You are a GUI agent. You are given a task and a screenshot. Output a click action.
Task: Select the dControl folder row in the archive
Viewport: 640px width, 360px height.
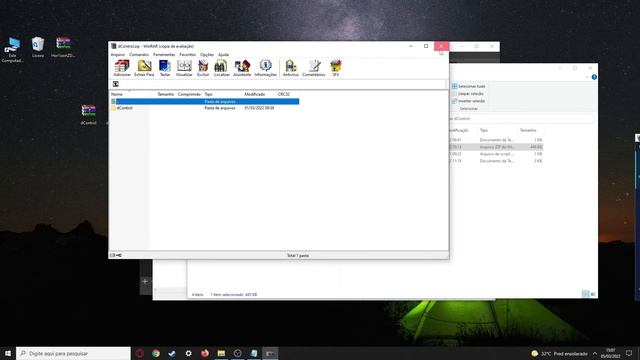tap(204, 108)
